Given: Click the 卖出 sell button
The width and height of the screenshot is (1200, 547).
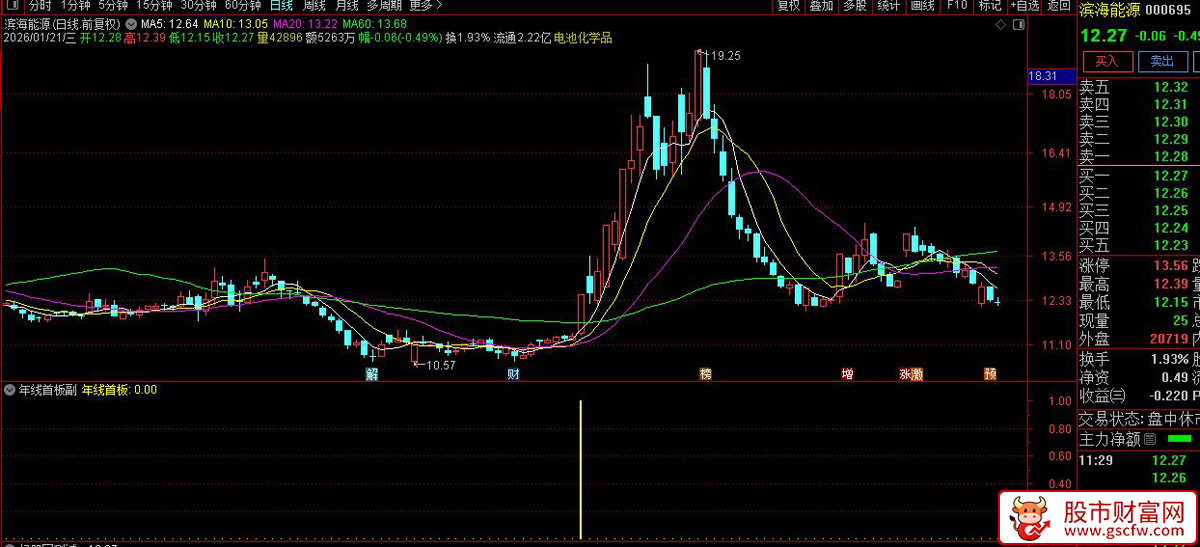Looking at the screenshot, I should coord(1161,61).
